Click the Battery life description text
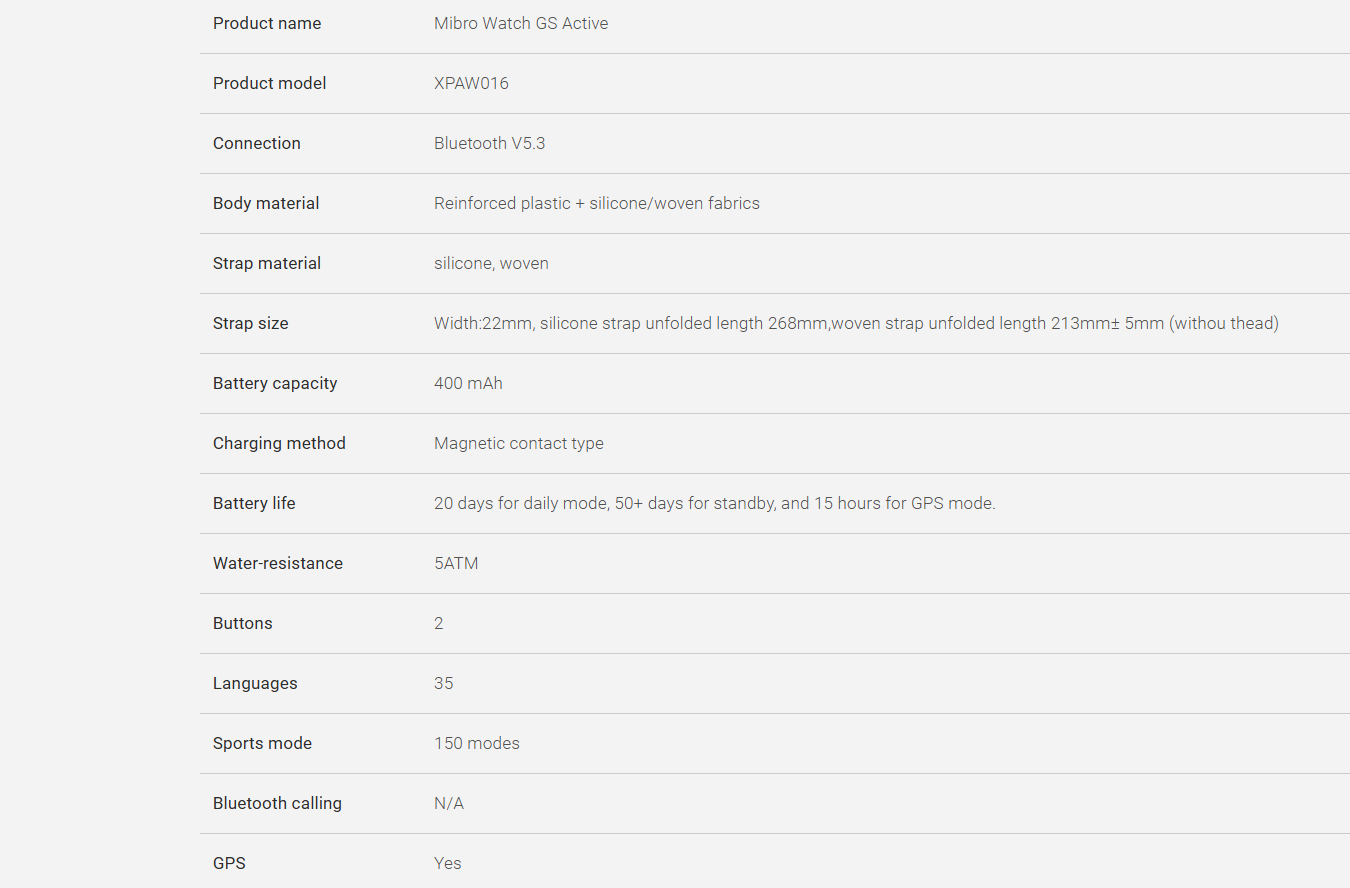Screen dimensions: 1350x888 click(715, 503)
